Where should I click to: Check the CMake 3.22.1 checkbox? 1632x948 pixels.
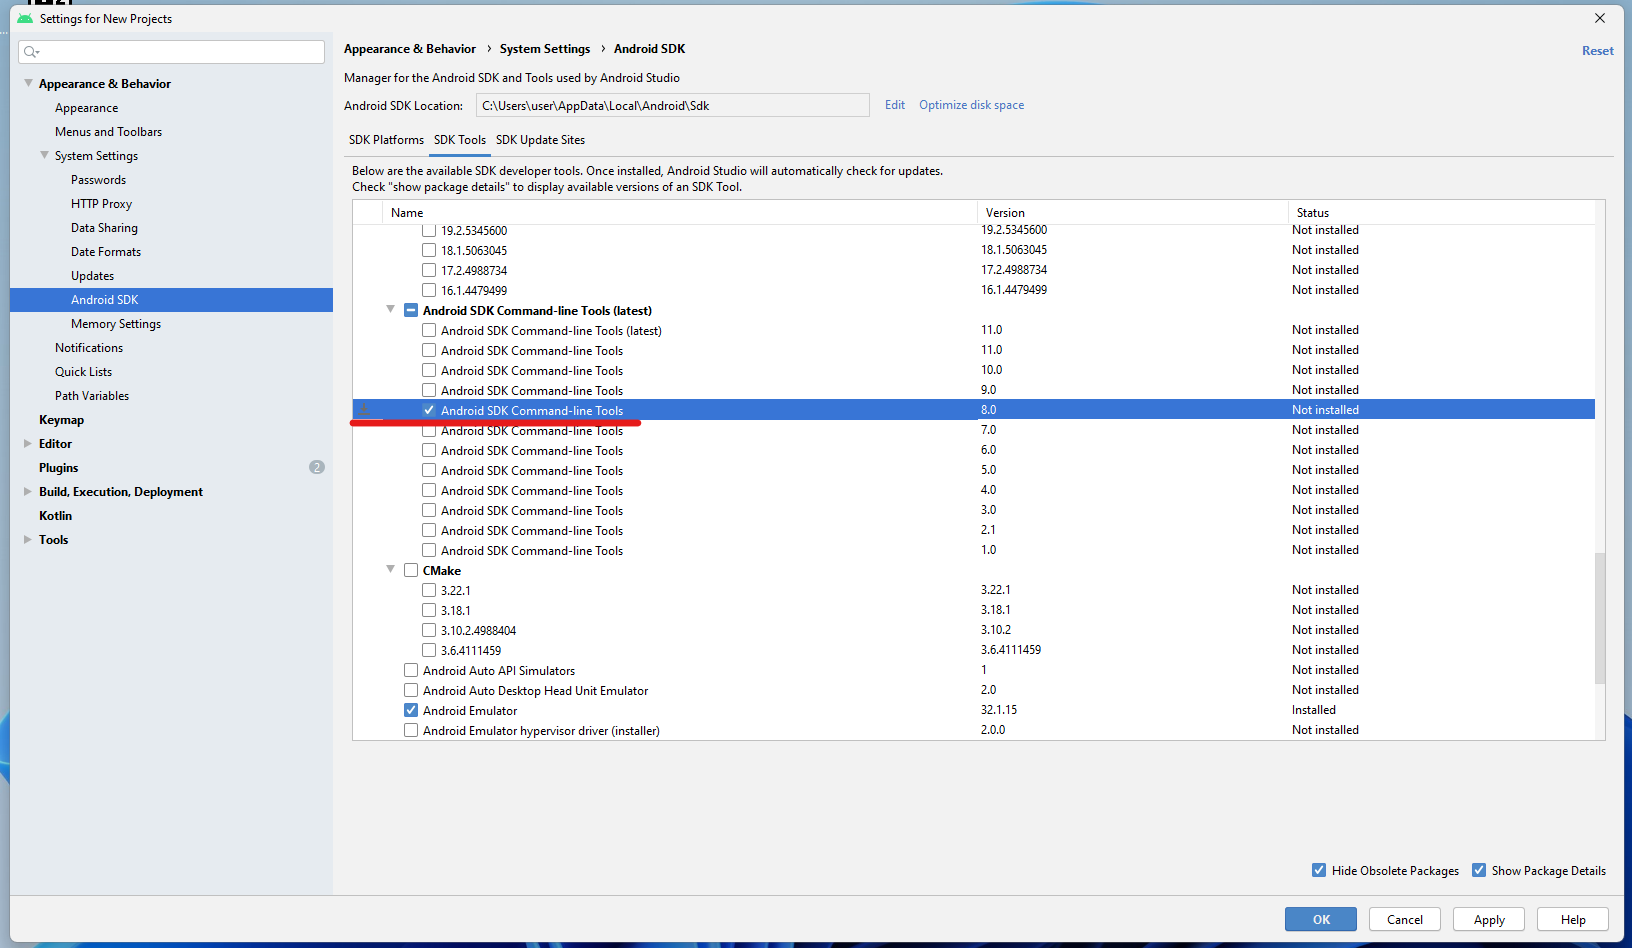coord(429,590)
